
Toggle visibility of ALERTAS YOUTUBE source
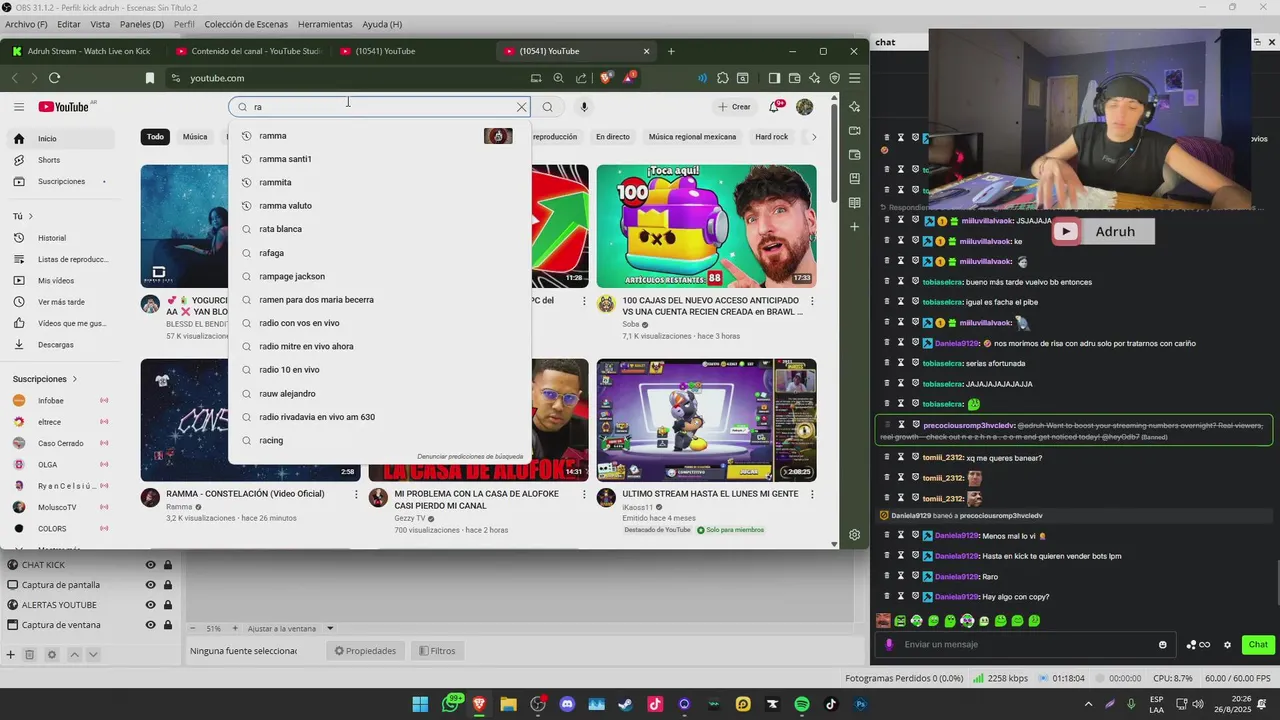point(151,605)
